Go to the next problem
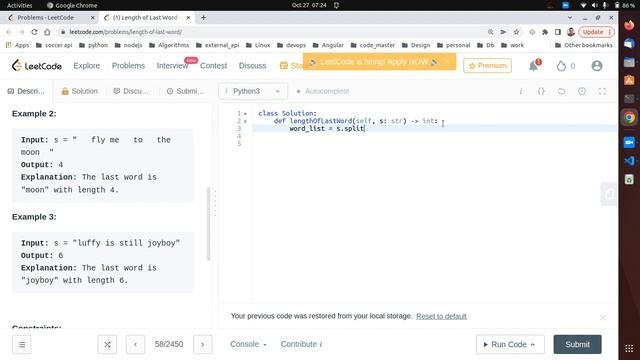This screenshot has width=640, height=360. (x=202, y=344)
